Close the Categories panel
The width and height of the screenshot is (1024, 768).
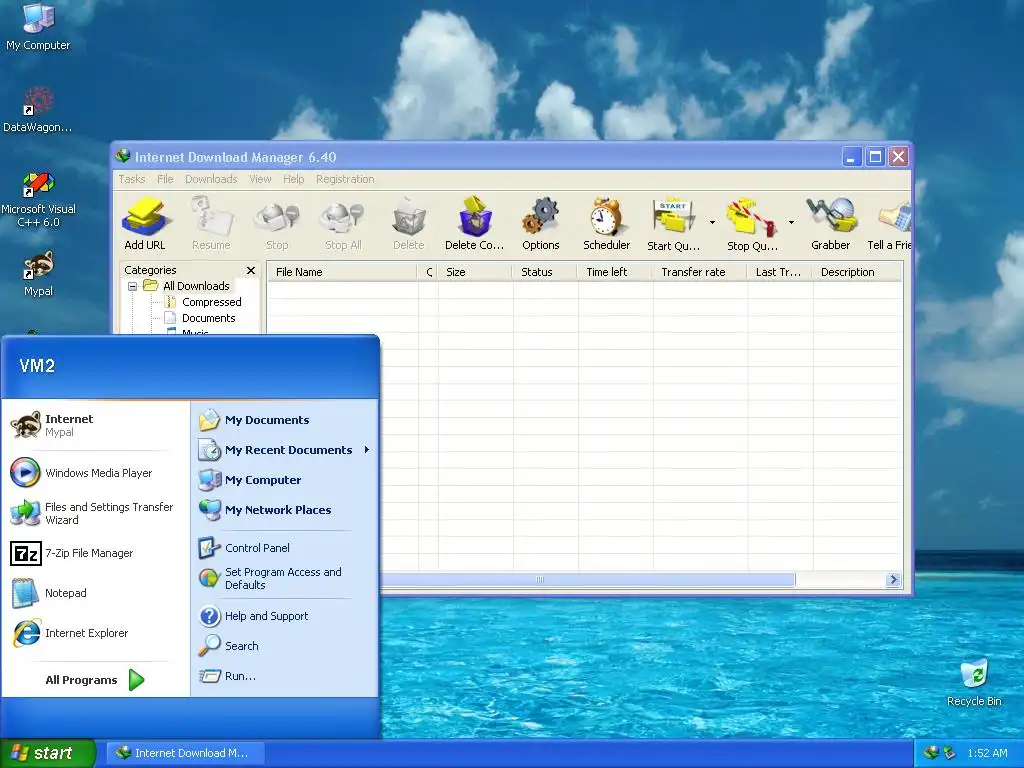coord(251,270)
